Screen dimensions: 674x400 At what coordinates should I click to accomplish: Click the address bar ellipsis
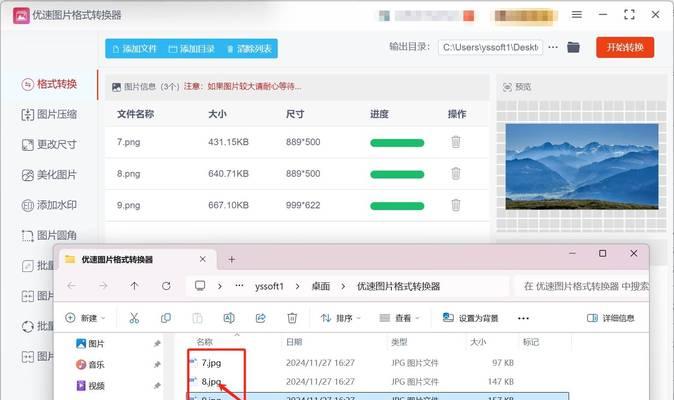[239, 286]
